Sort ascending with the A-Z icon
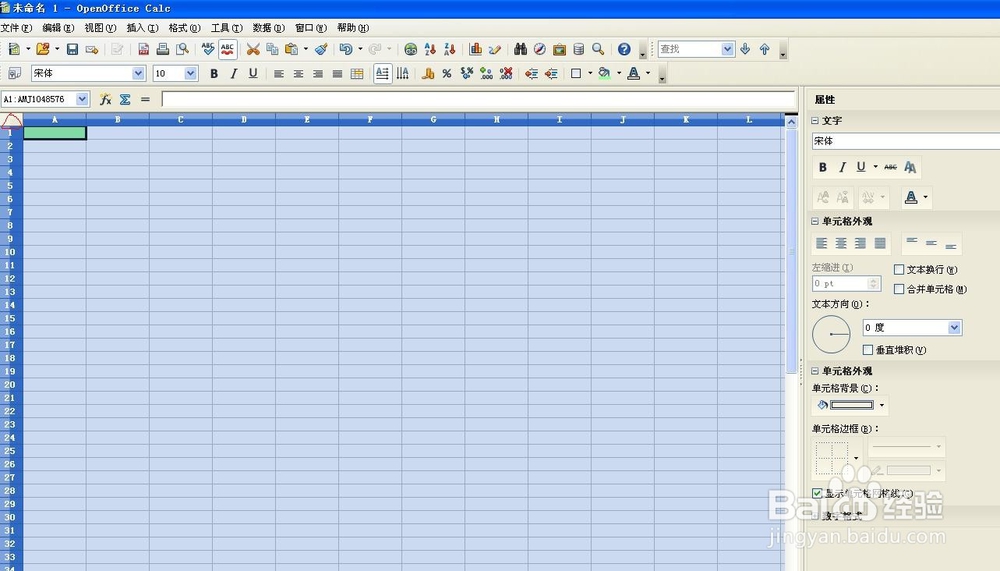Image resolution: width=1000 pixels, height=571 pixels. click(x=430, y=49)
